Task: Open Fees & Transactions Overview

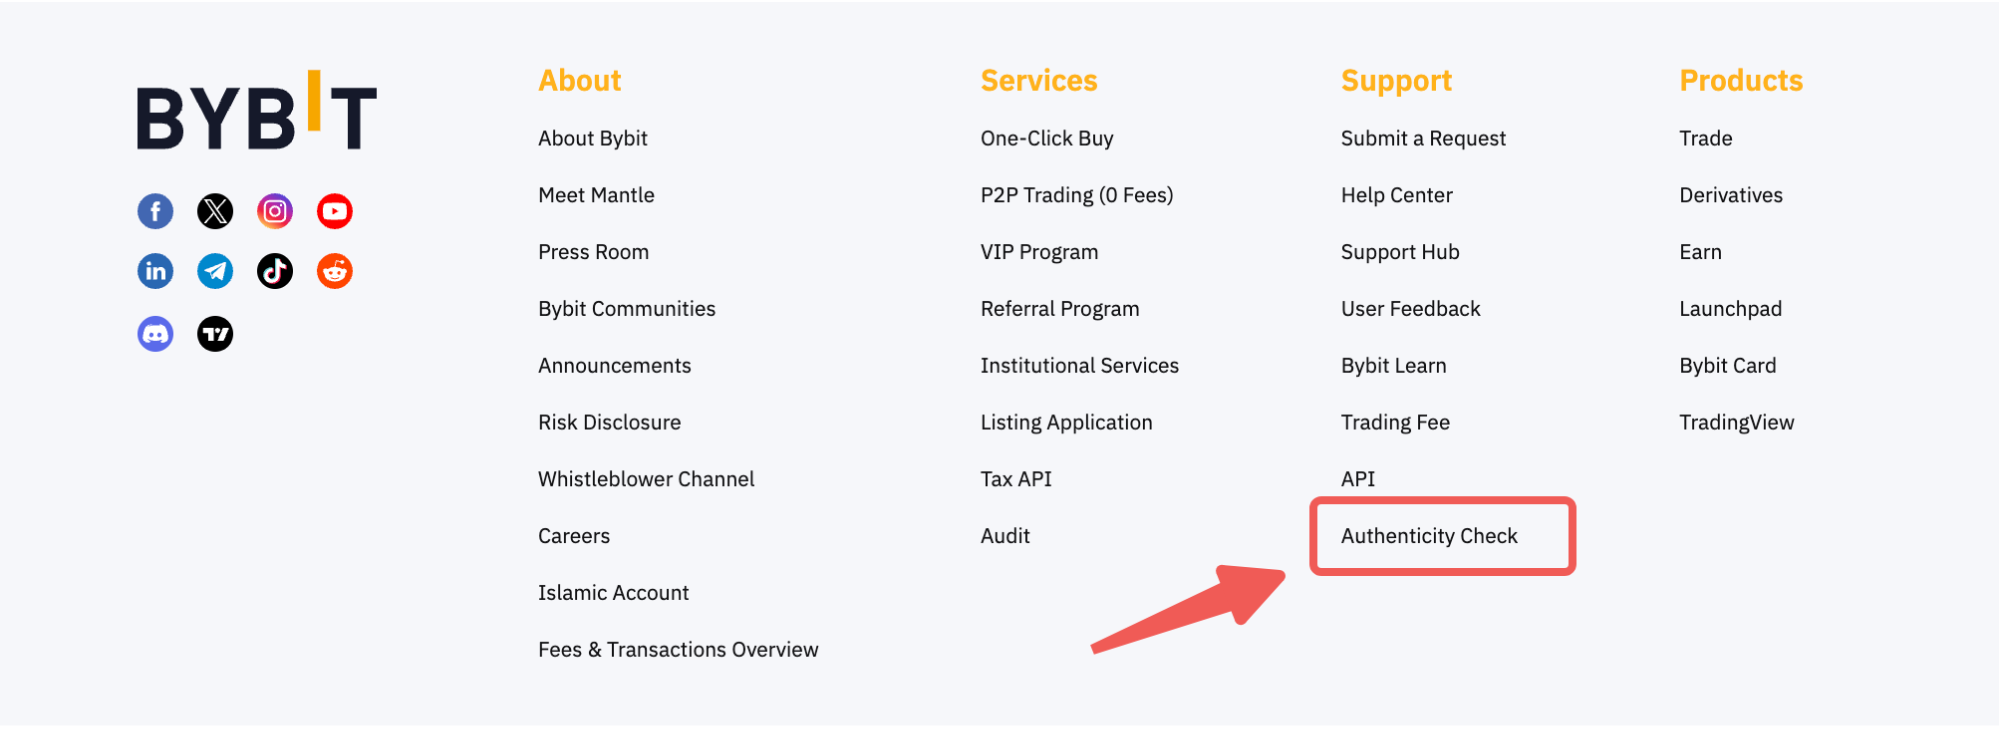Action: point(678,650)
